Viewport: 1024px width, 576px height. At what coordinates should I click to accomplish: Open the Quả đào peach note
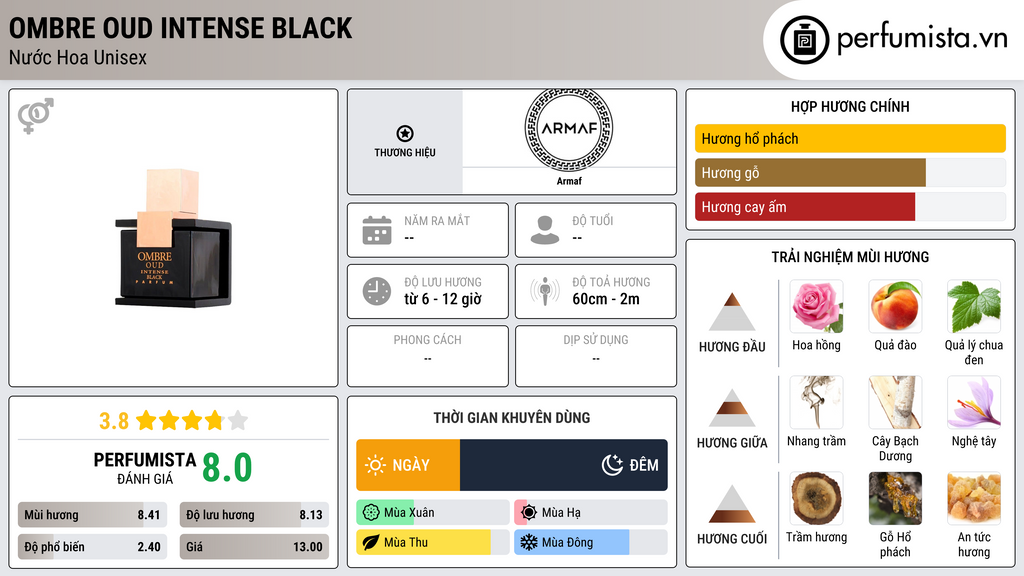[895, 307]
